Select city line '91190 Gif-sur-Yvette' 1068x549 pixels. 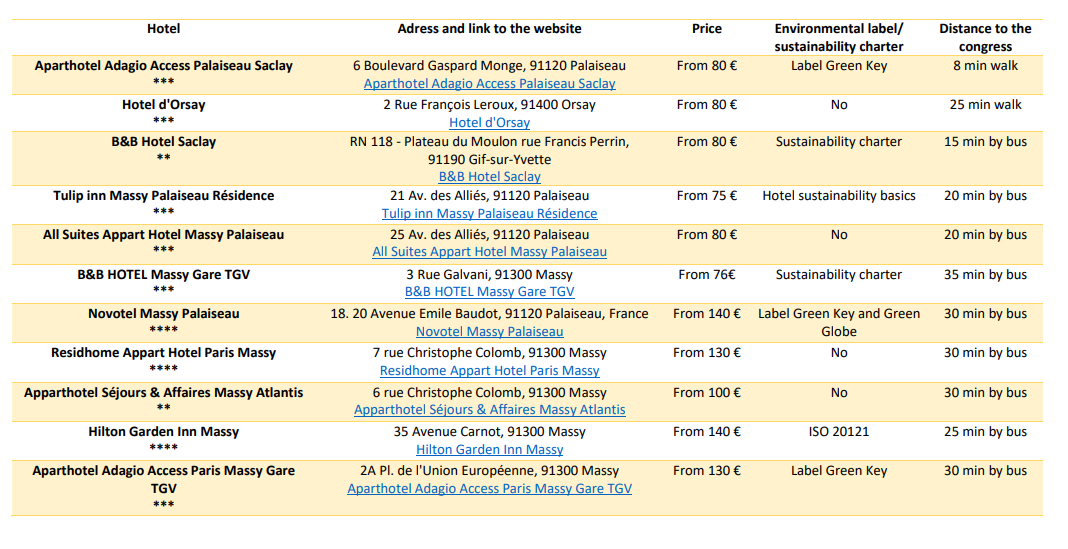point(489,159)
